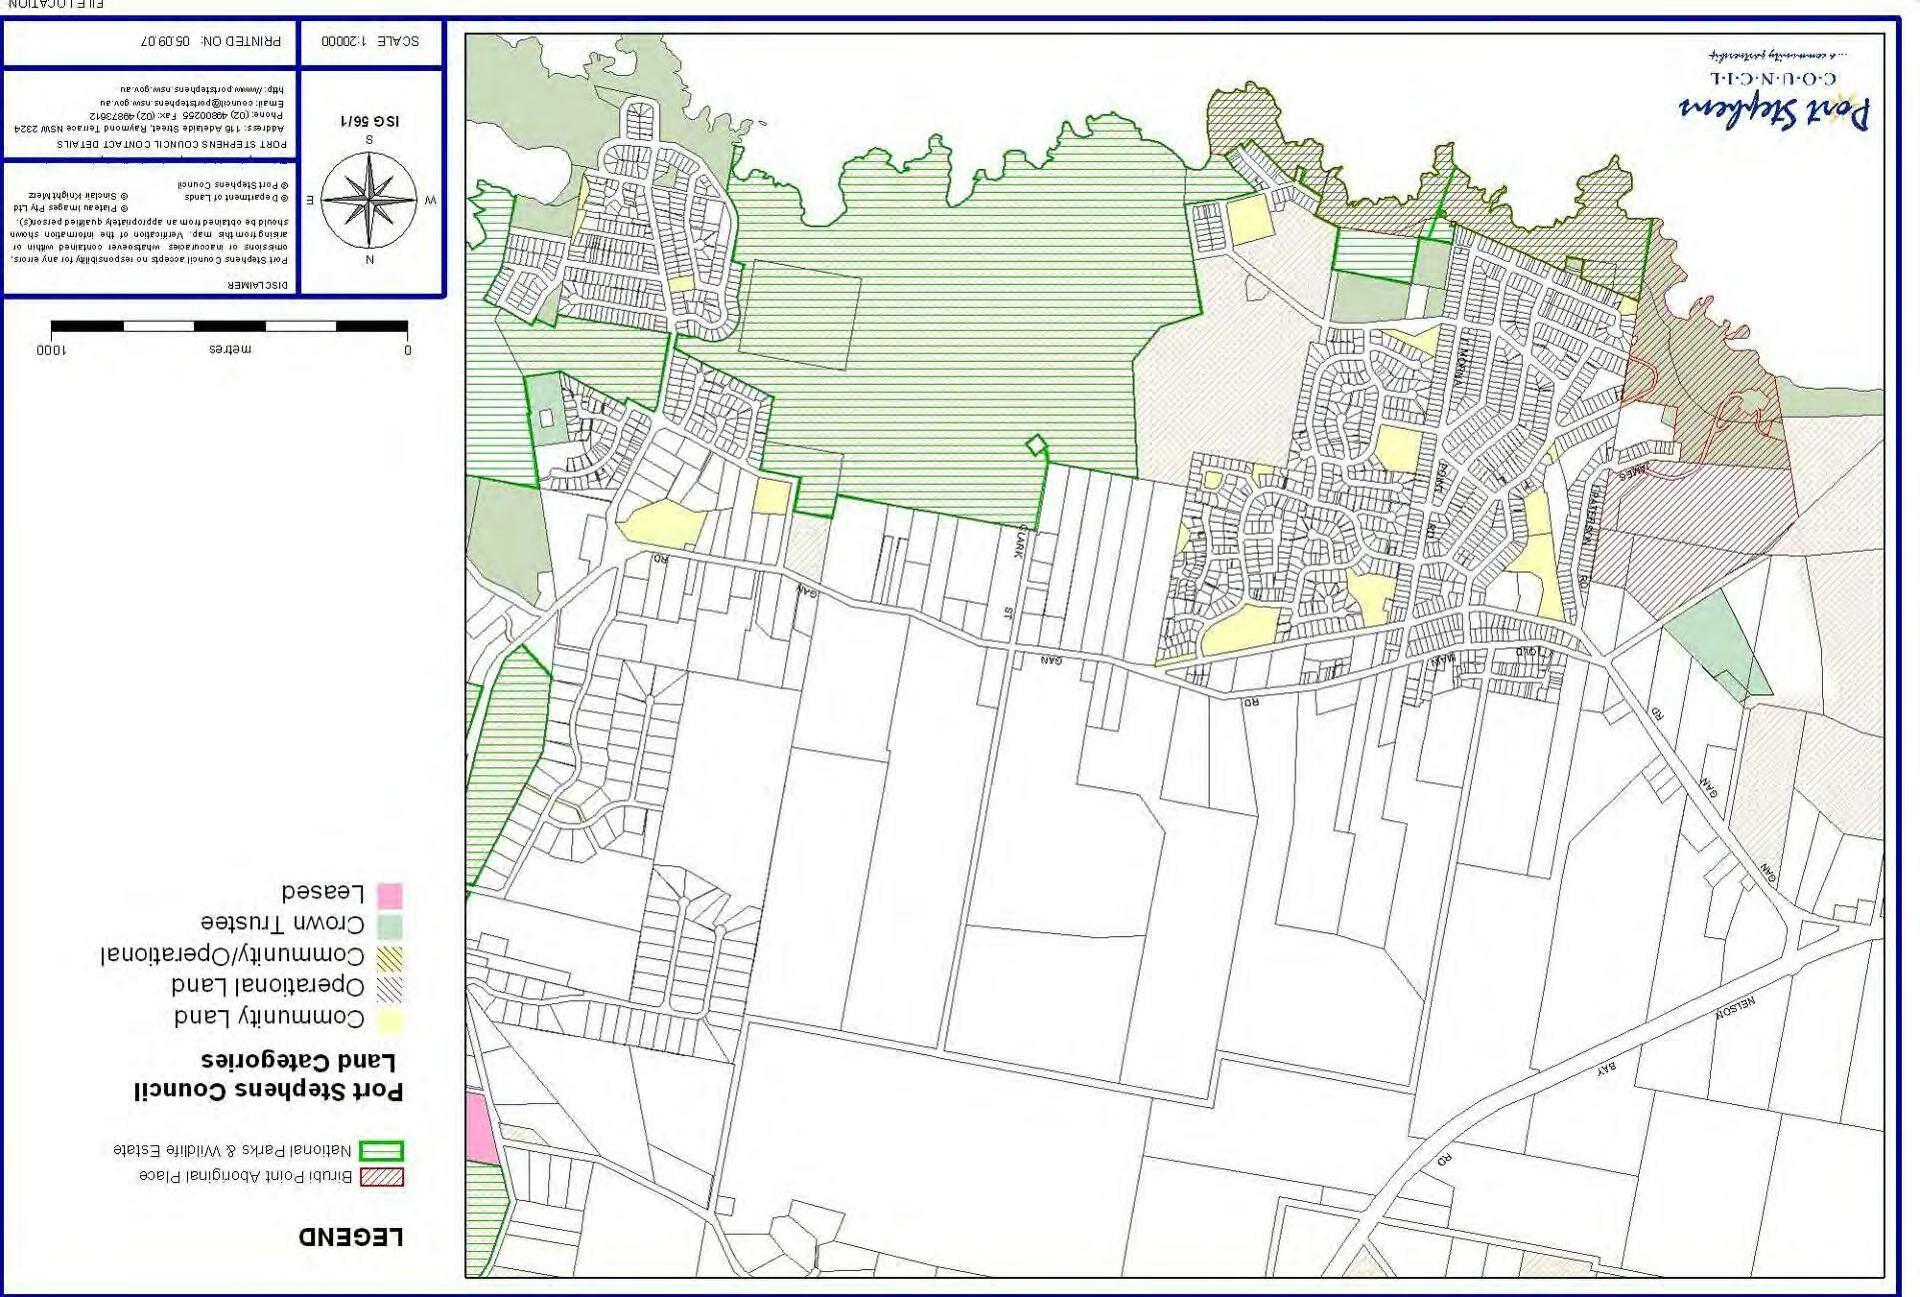The image size is (1920, 1297).
Task: Click the Crown Trustee green swatch
Action: pyautogui.click(x=390, y=925)
